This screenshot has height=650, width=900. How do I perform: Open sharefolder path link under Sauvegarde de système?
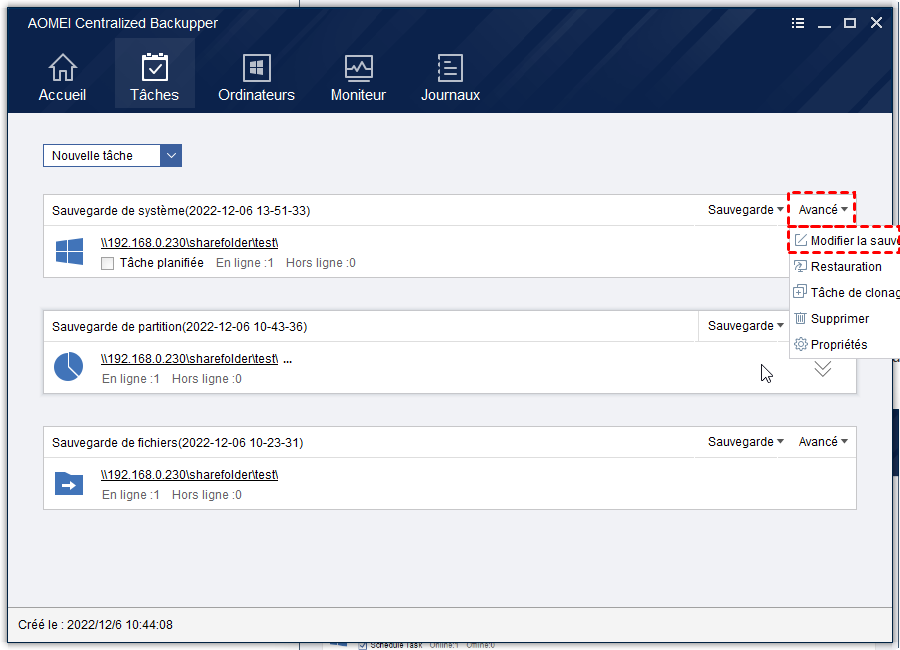tap(189, 243)
